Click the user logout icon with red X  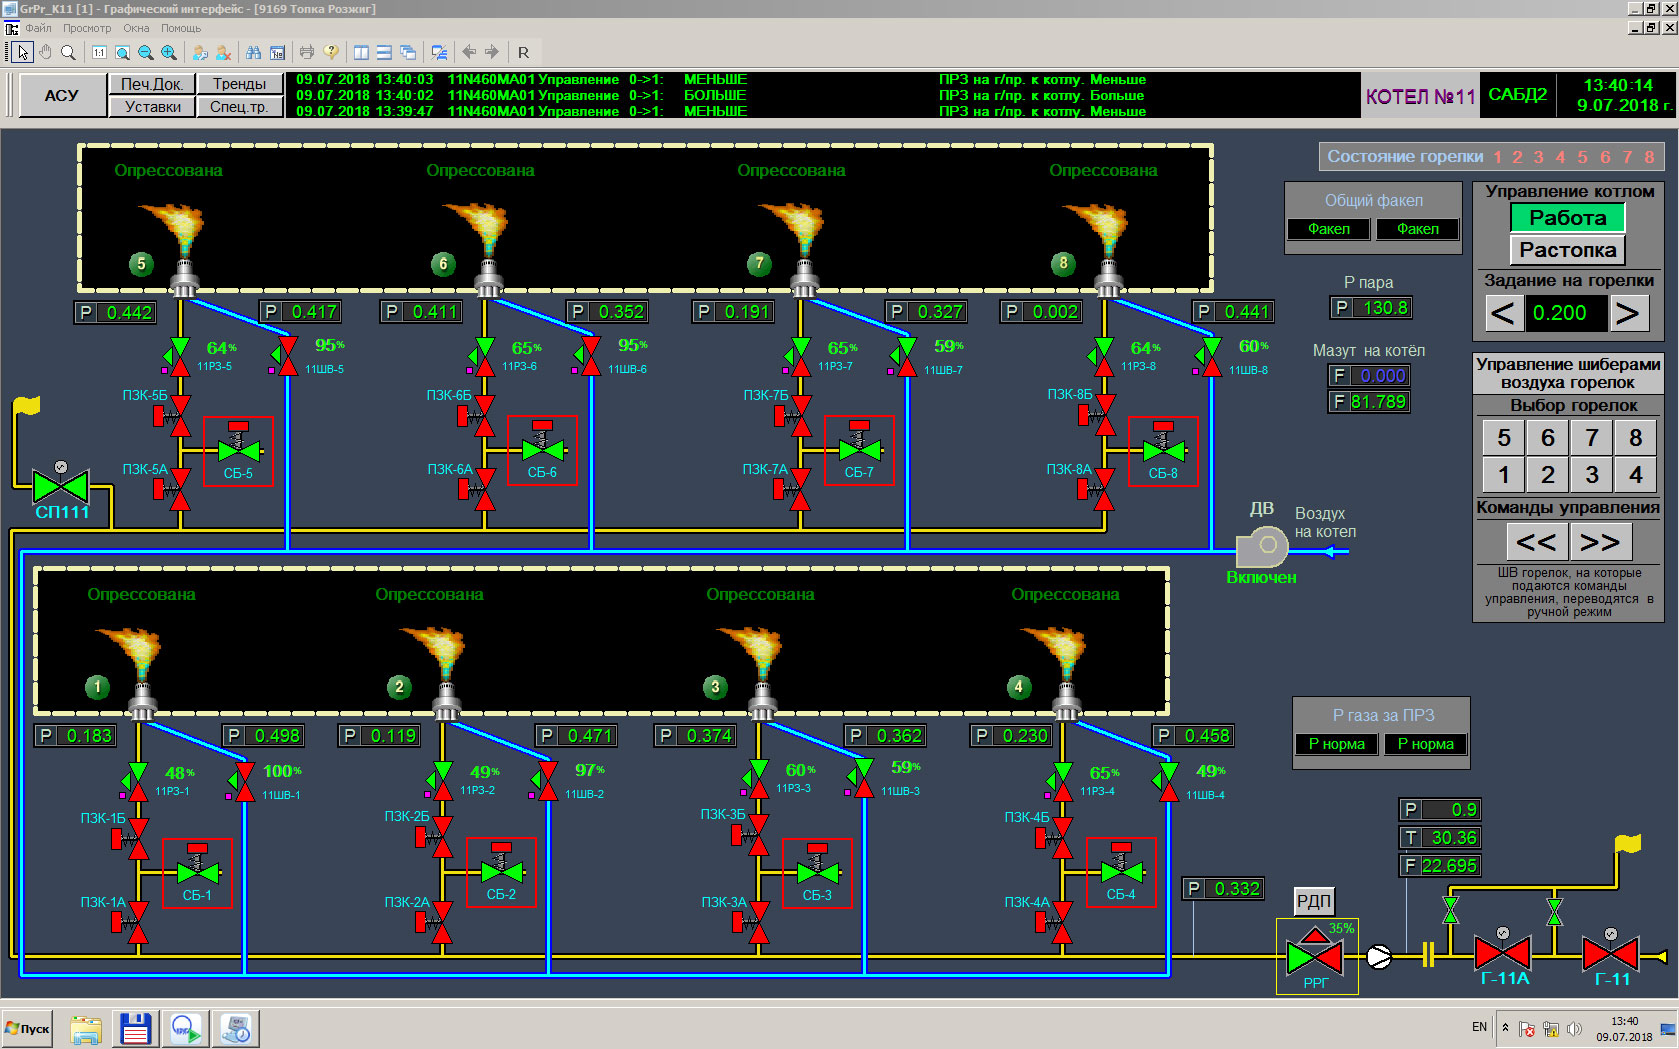[224, 52]
